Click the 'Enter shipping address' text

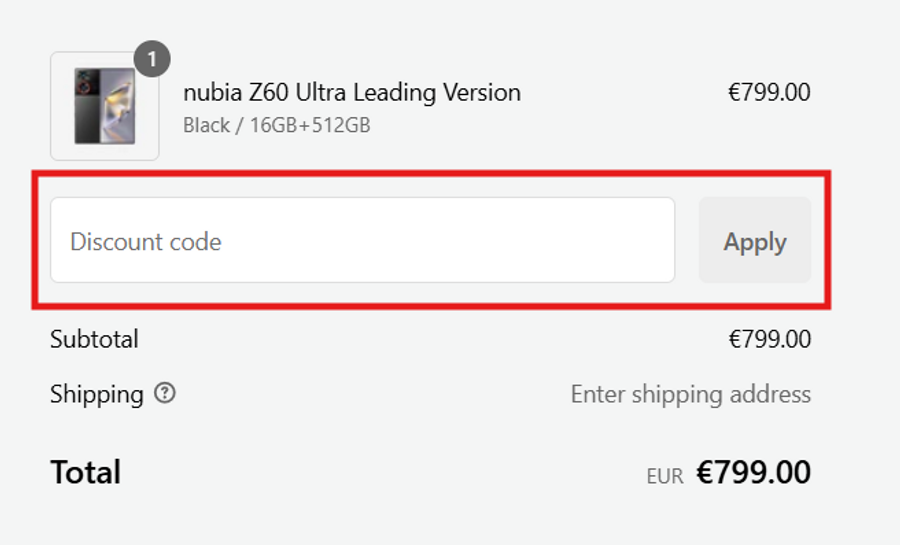(690, 394)
